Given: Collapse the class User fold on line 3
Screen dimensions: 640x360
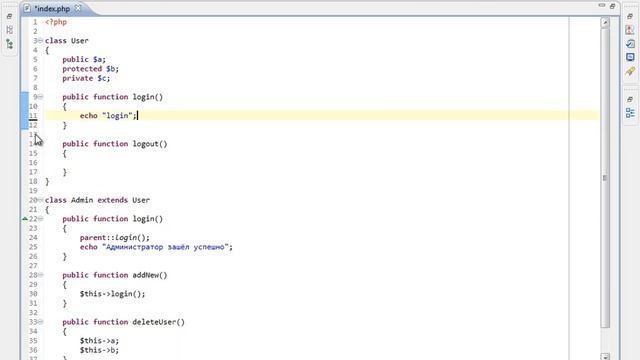Looking at the screenshot, I should [40, 41].
